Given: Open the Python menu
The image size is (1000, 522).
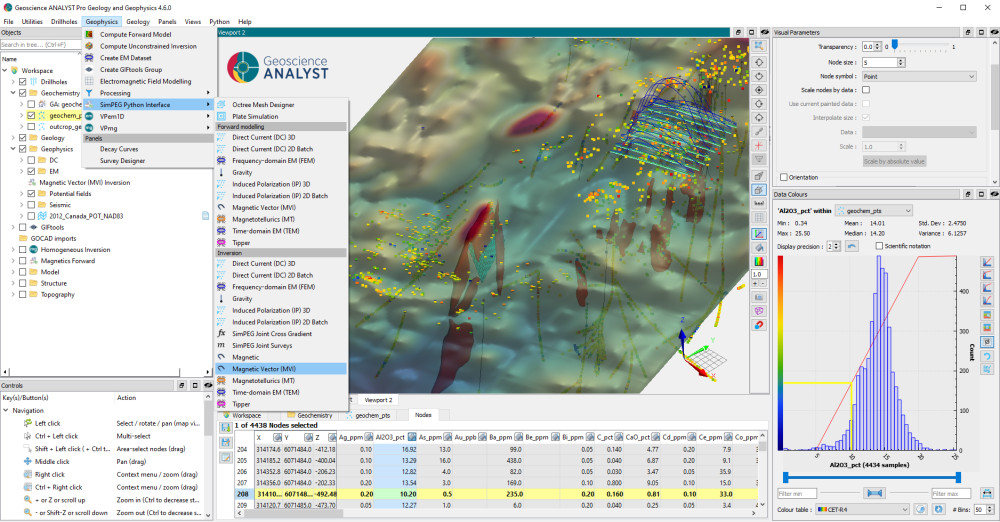Looking at the screenshot, I should tap(219, 21).
